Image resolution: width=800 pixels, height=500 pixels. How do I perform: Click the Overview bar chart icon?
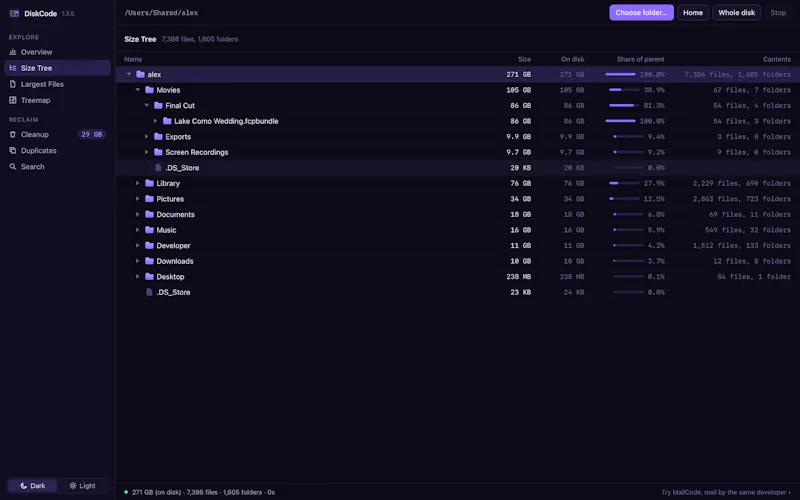point(13,52)
